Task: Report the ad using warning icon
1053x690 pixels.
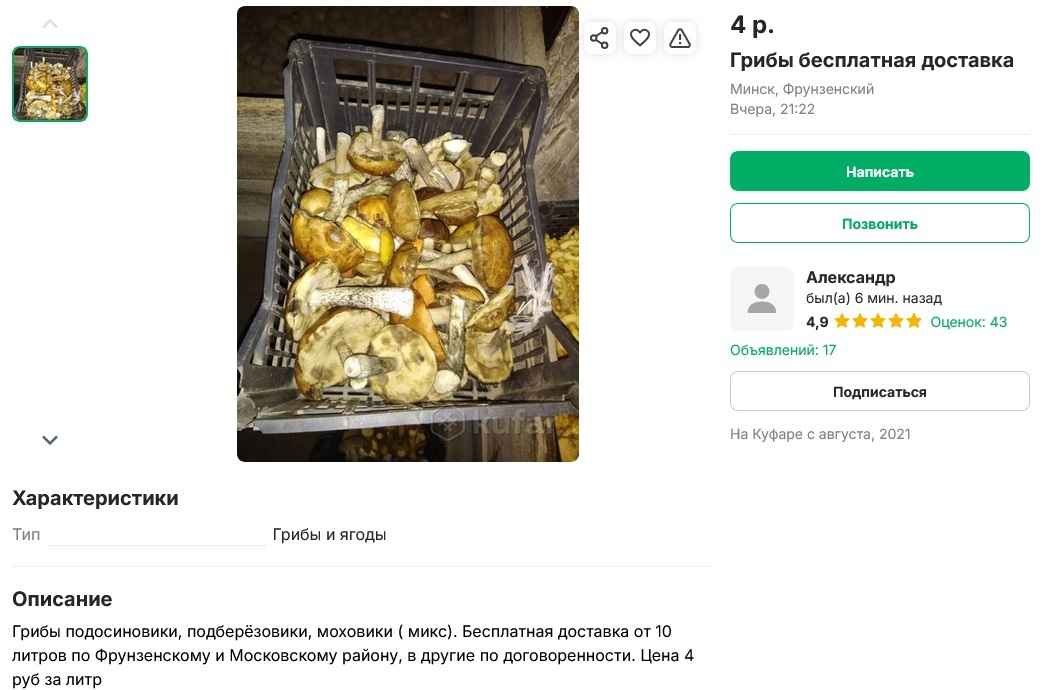Action: coord(680,37)
